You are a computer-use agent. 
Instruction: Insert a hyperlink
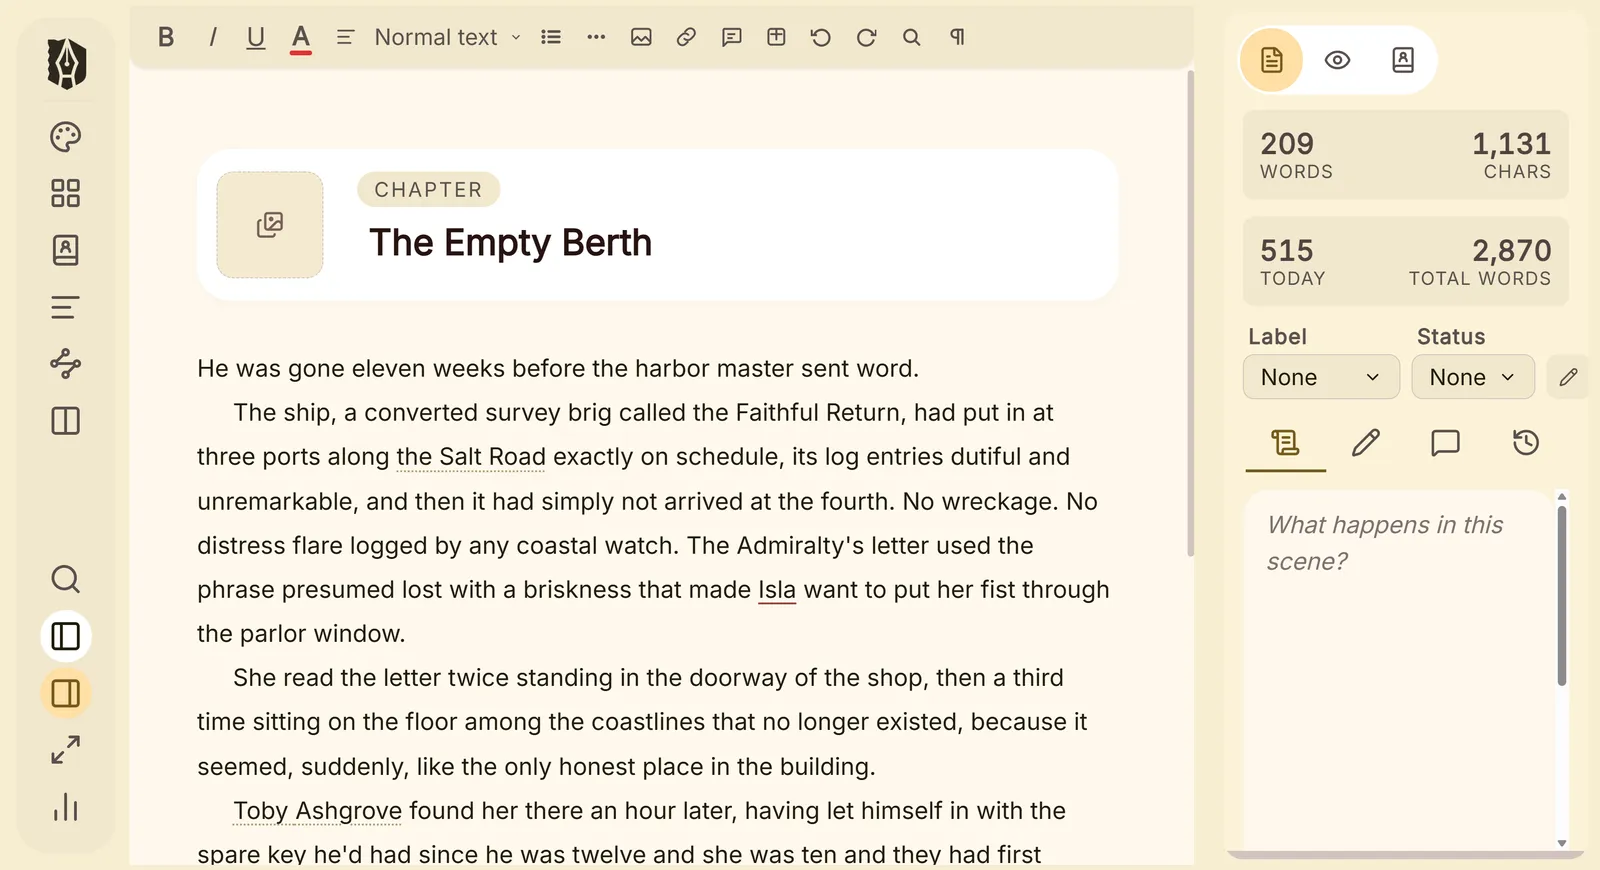(x=686, y=37)
